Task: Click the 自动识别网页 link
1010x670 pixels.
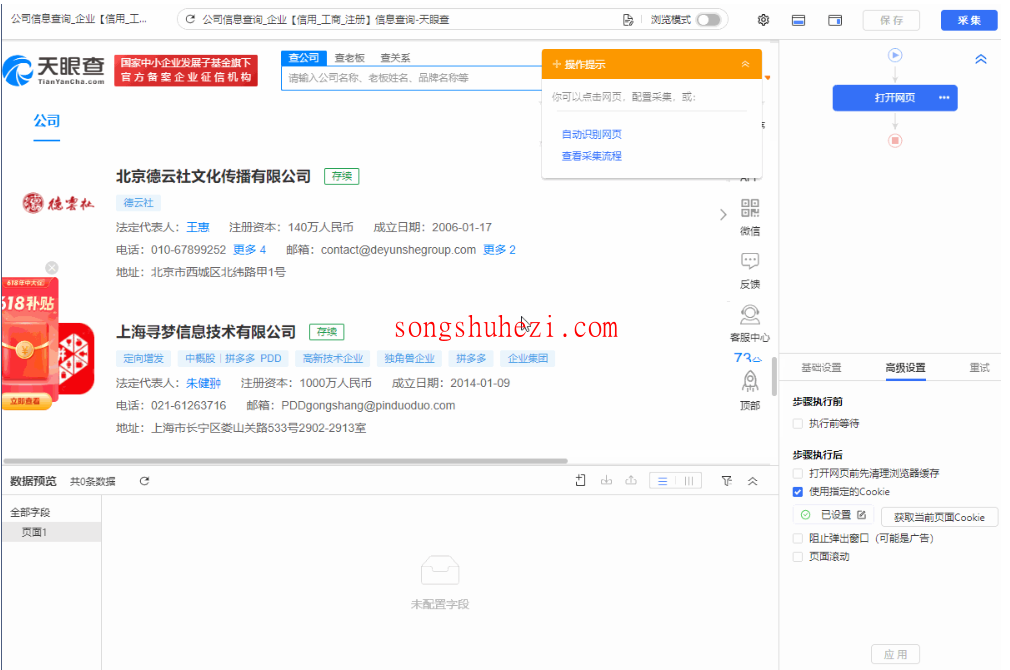Action: click(x=591, y=134)
